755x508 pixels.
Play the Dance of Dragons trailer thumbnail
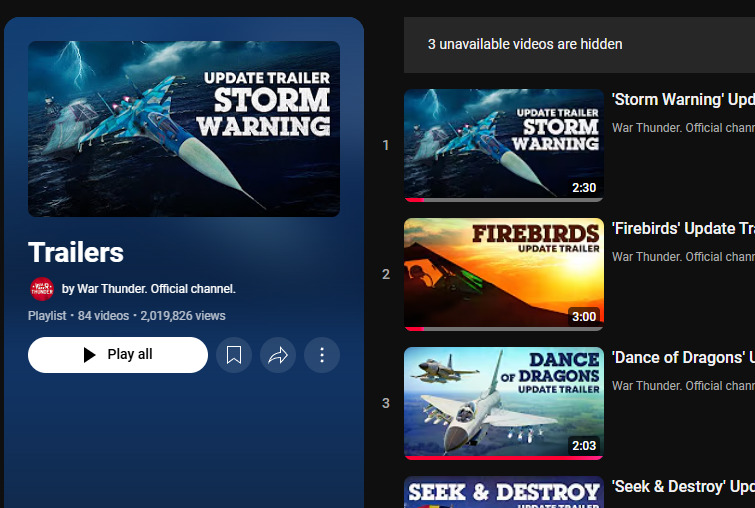point(504,403)
